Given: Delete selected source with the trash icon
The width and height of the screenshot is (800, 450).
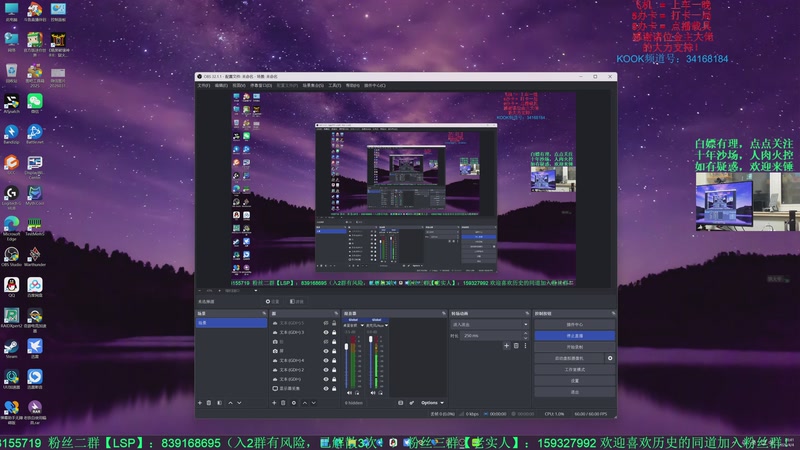Looking at the screenshot, I should (x=283, y=403).
